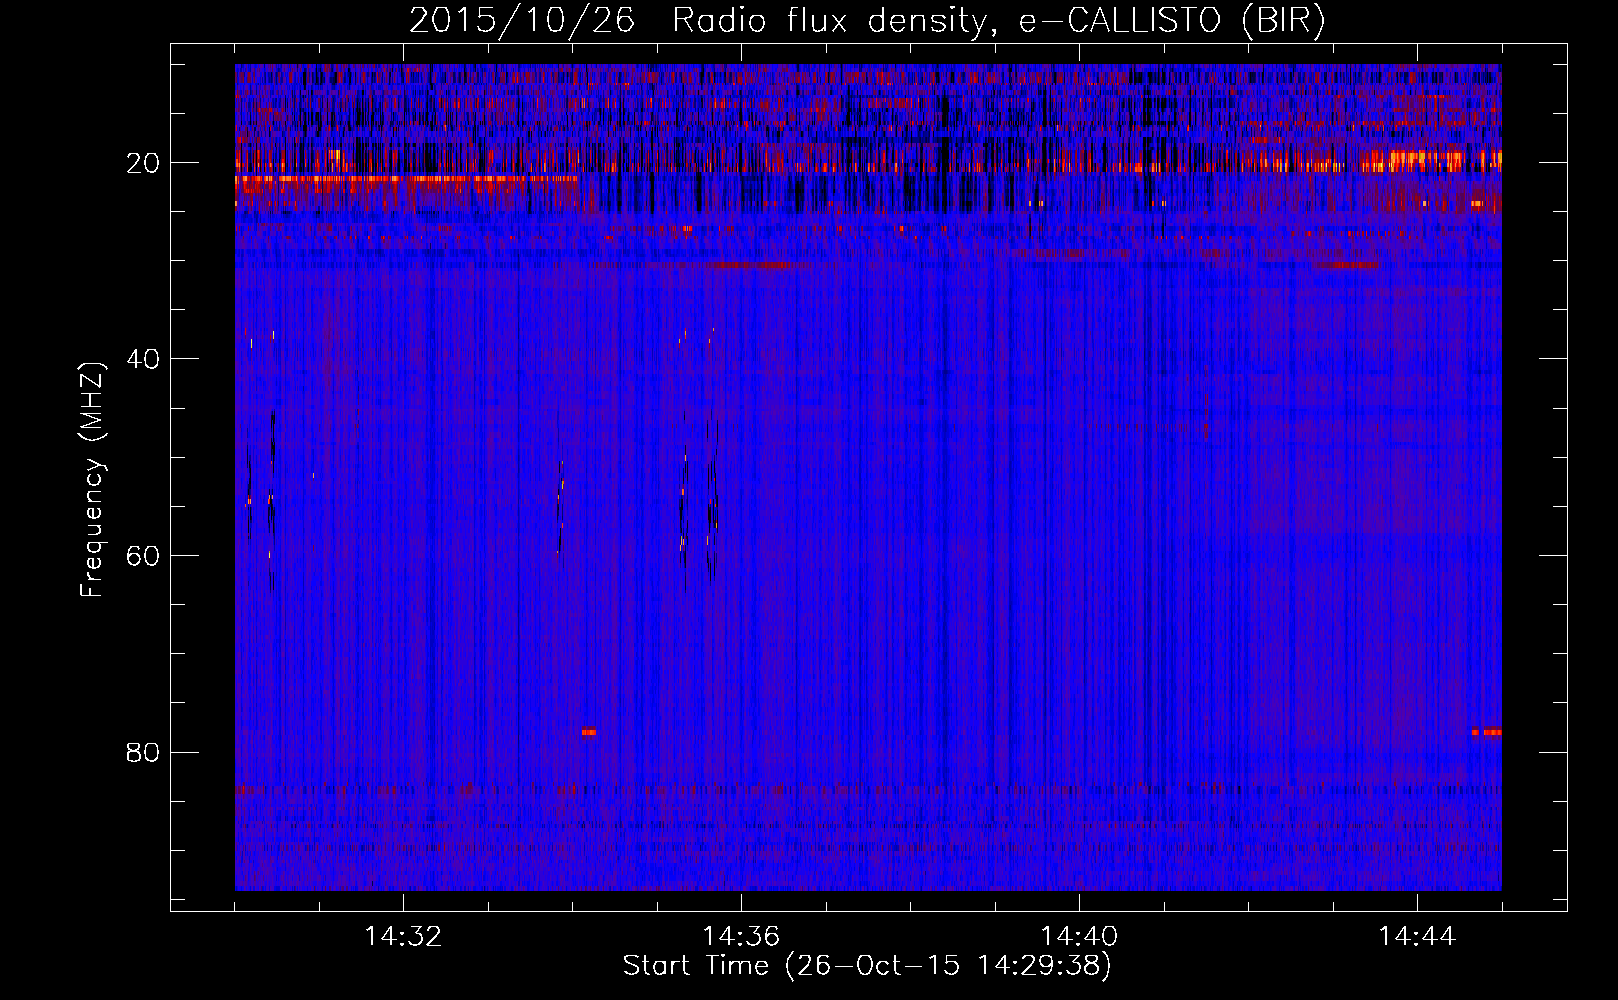Click the 80 frequency axis tick label
This screenshot has height=1000, width=1618.
[x=144, y=752]
